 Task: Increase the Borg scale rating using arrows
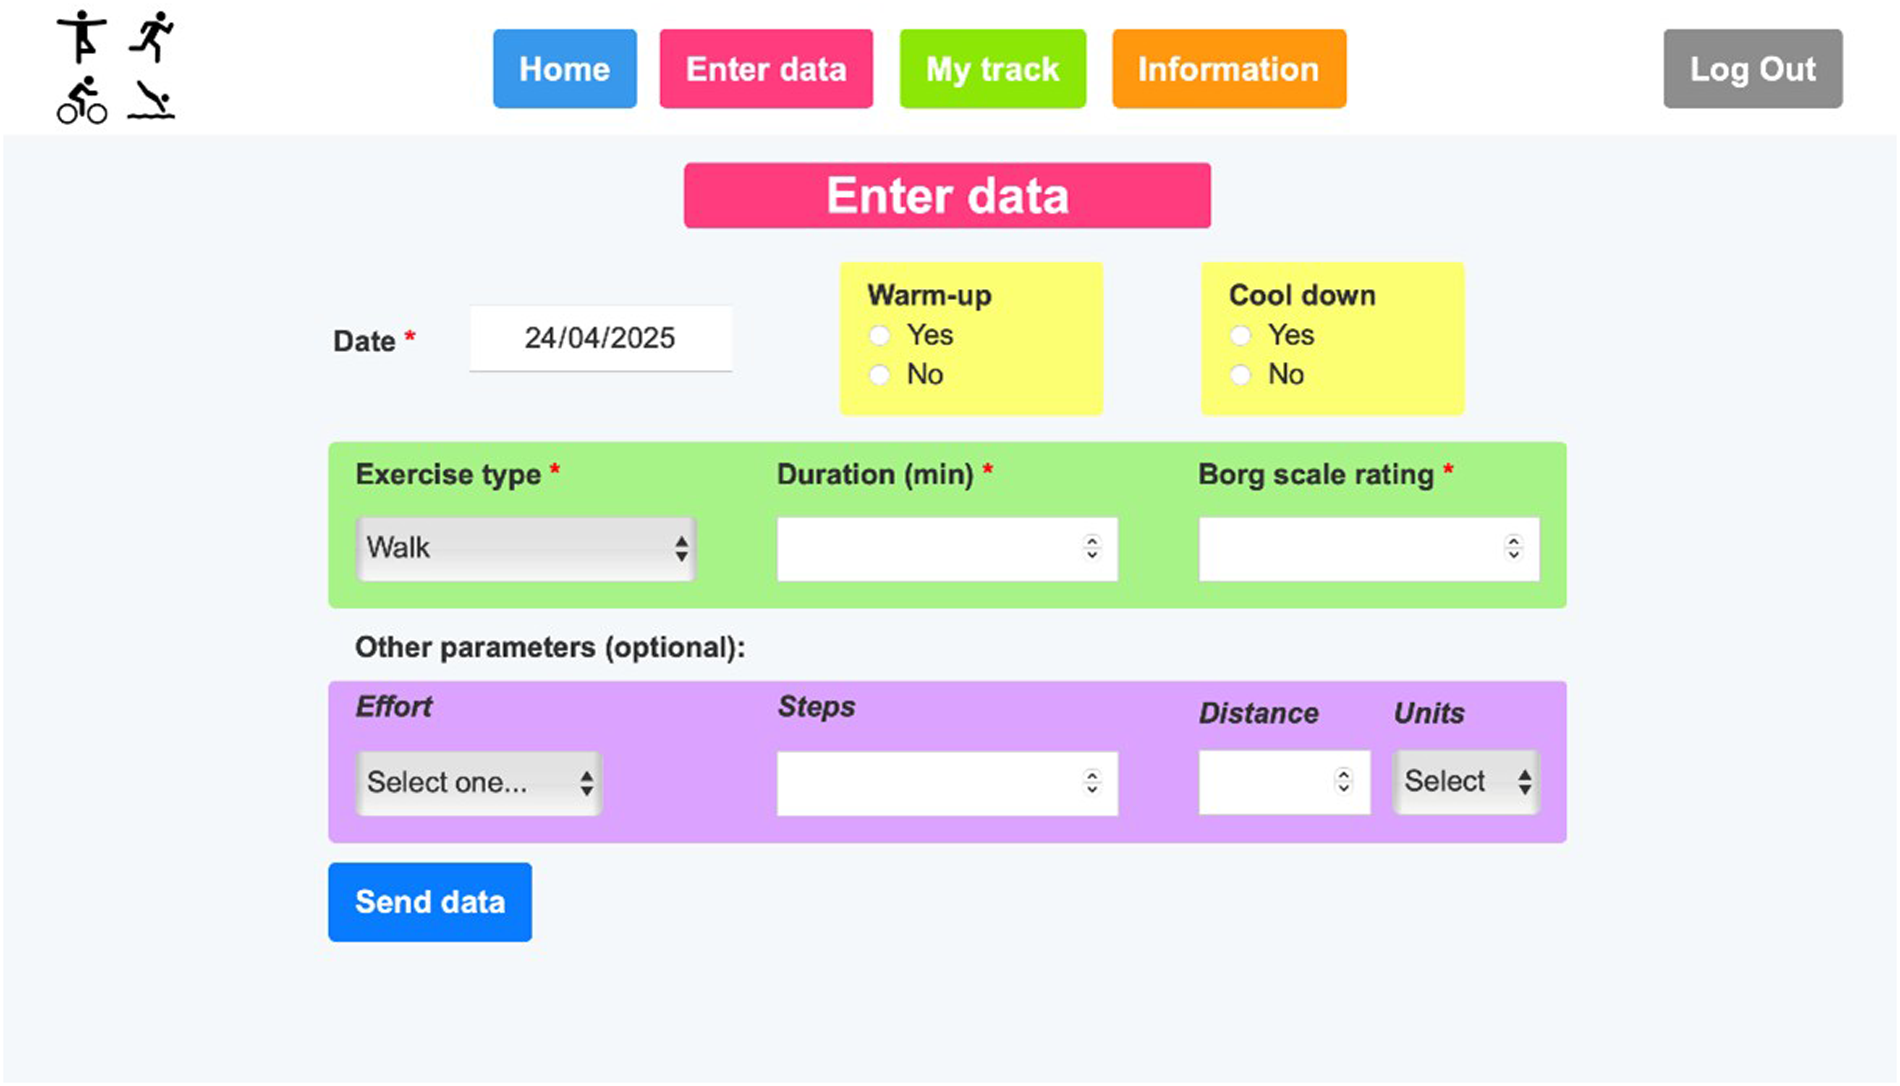tap(1513, 541)
